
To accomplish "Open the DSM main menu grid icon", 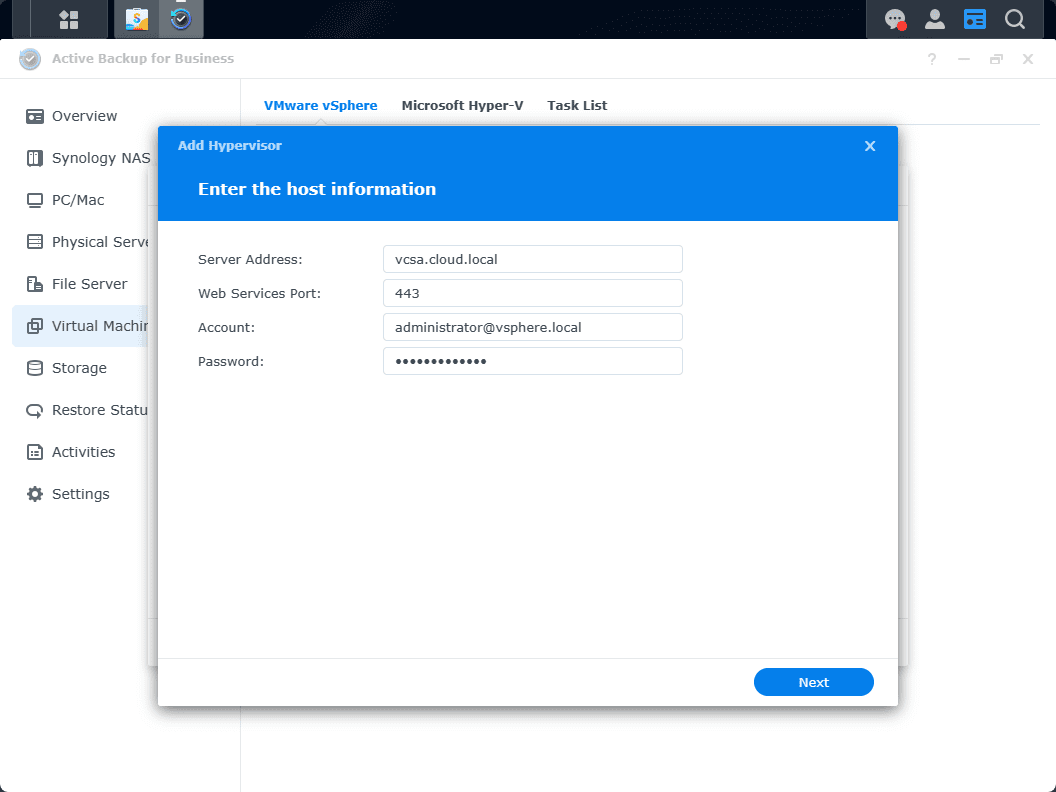I will [x=69, y=20].
